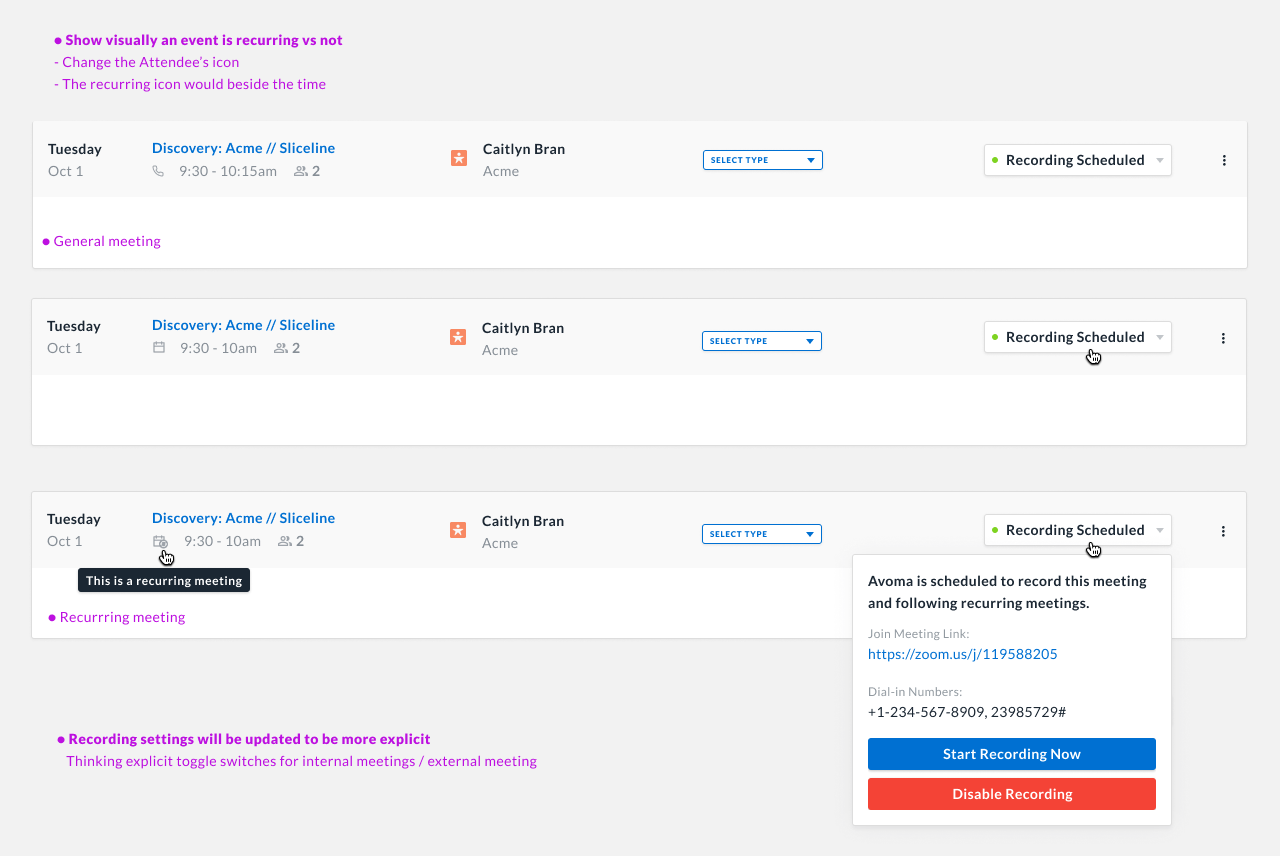1280x856 pixels.
Task: Open the zoom.us/j/119588205 meeting link
Action: pyautogui.click(x=962, y=654)
